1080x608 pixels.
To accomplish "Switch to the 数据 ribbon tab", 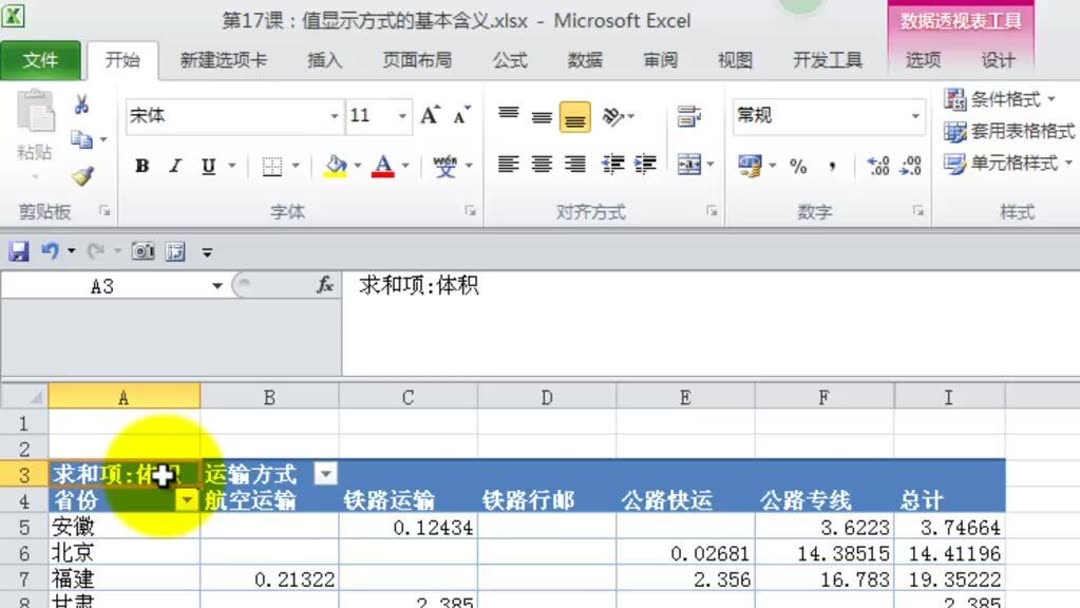I will [x=585, y=60].
